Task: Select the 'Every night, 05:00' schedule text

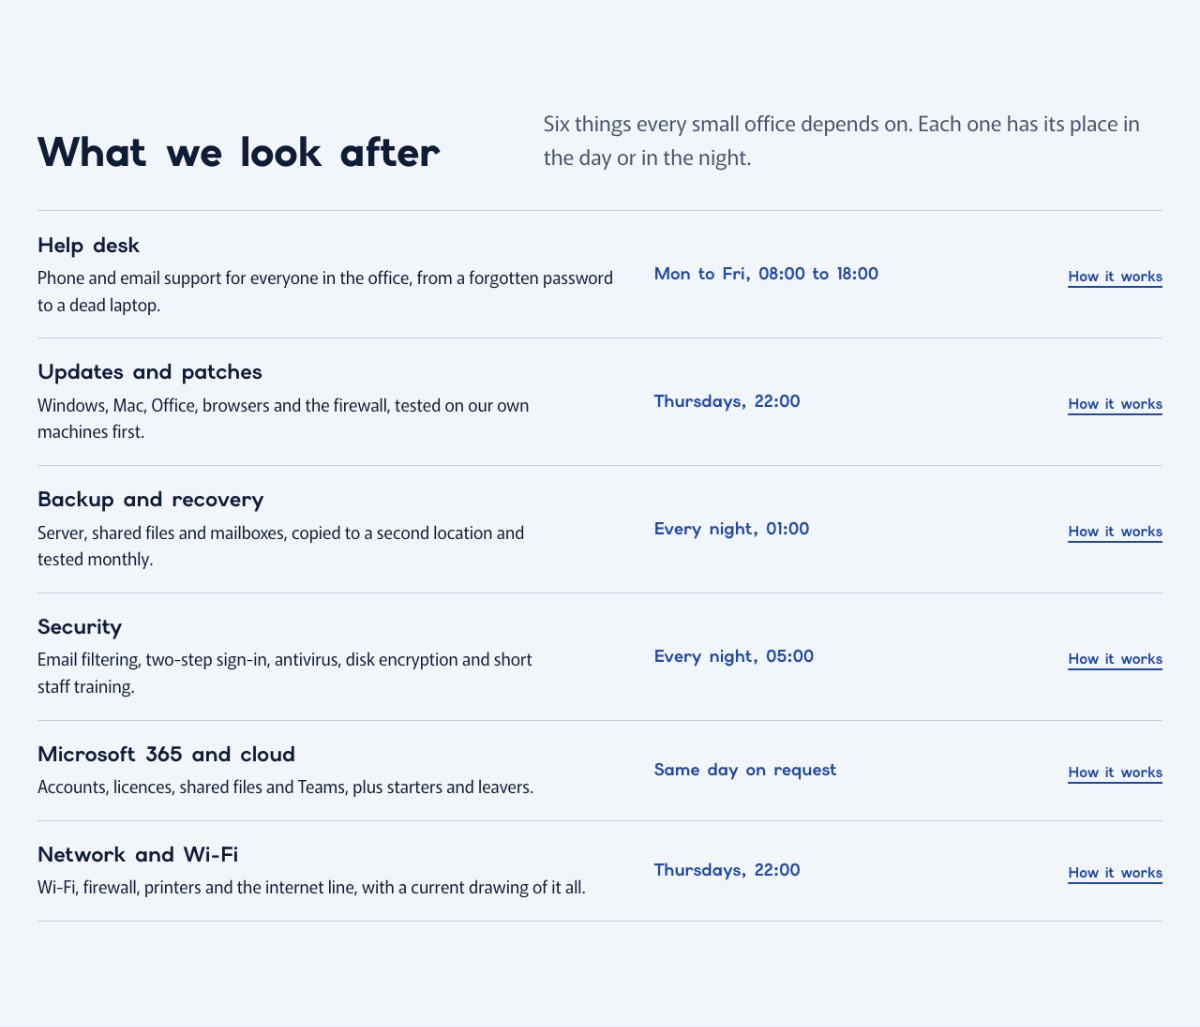Action: click(734, 657)
